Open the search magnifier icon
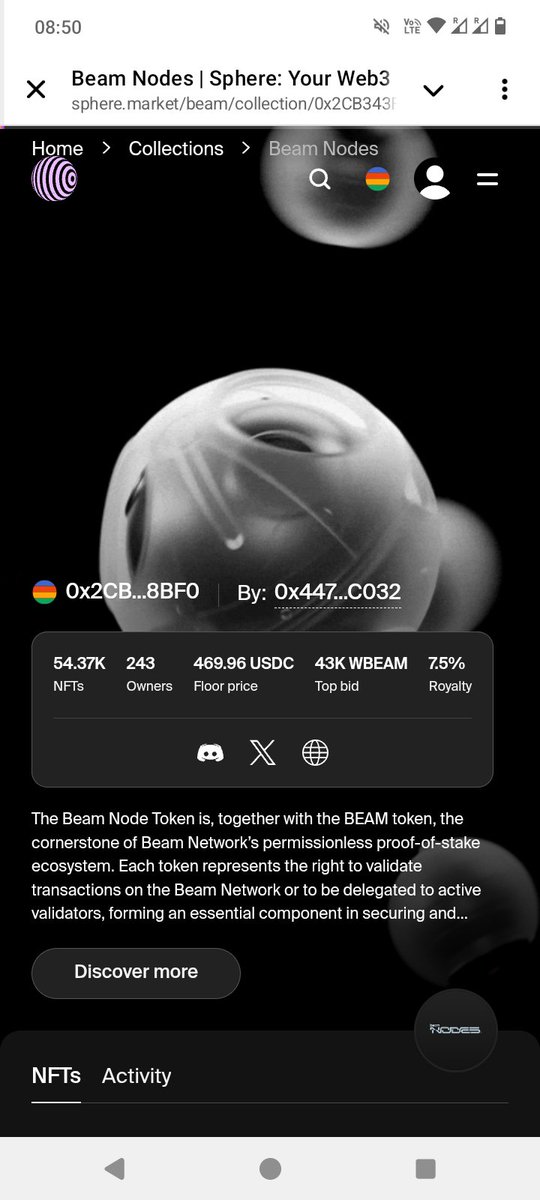 [320, 179]
